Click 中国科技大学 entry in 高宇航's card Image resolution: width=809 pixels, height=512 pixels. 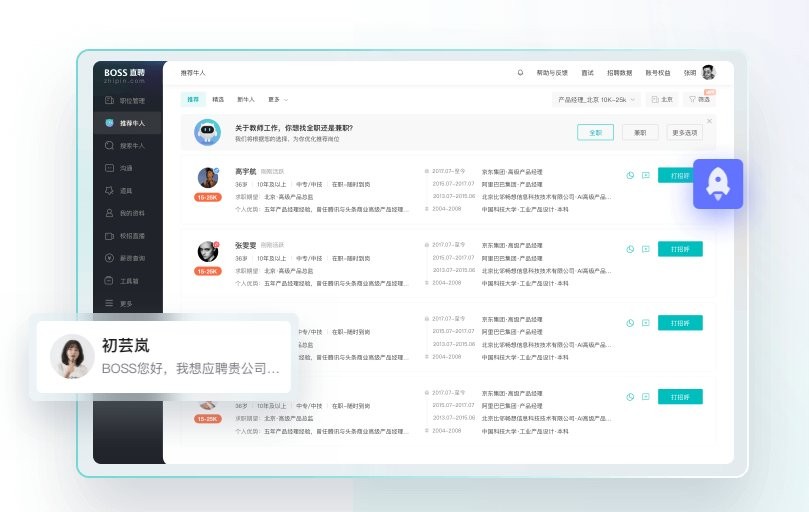point(525,209)
